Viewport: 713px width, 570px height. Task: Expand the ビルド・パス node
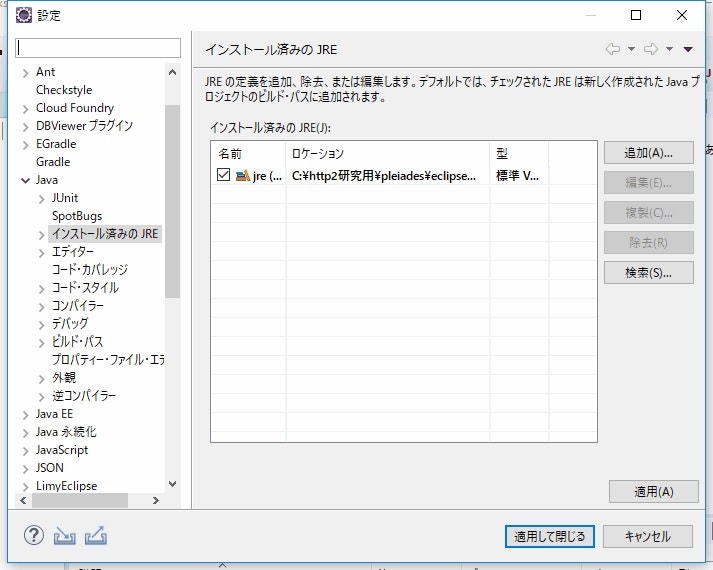[42, 343]
